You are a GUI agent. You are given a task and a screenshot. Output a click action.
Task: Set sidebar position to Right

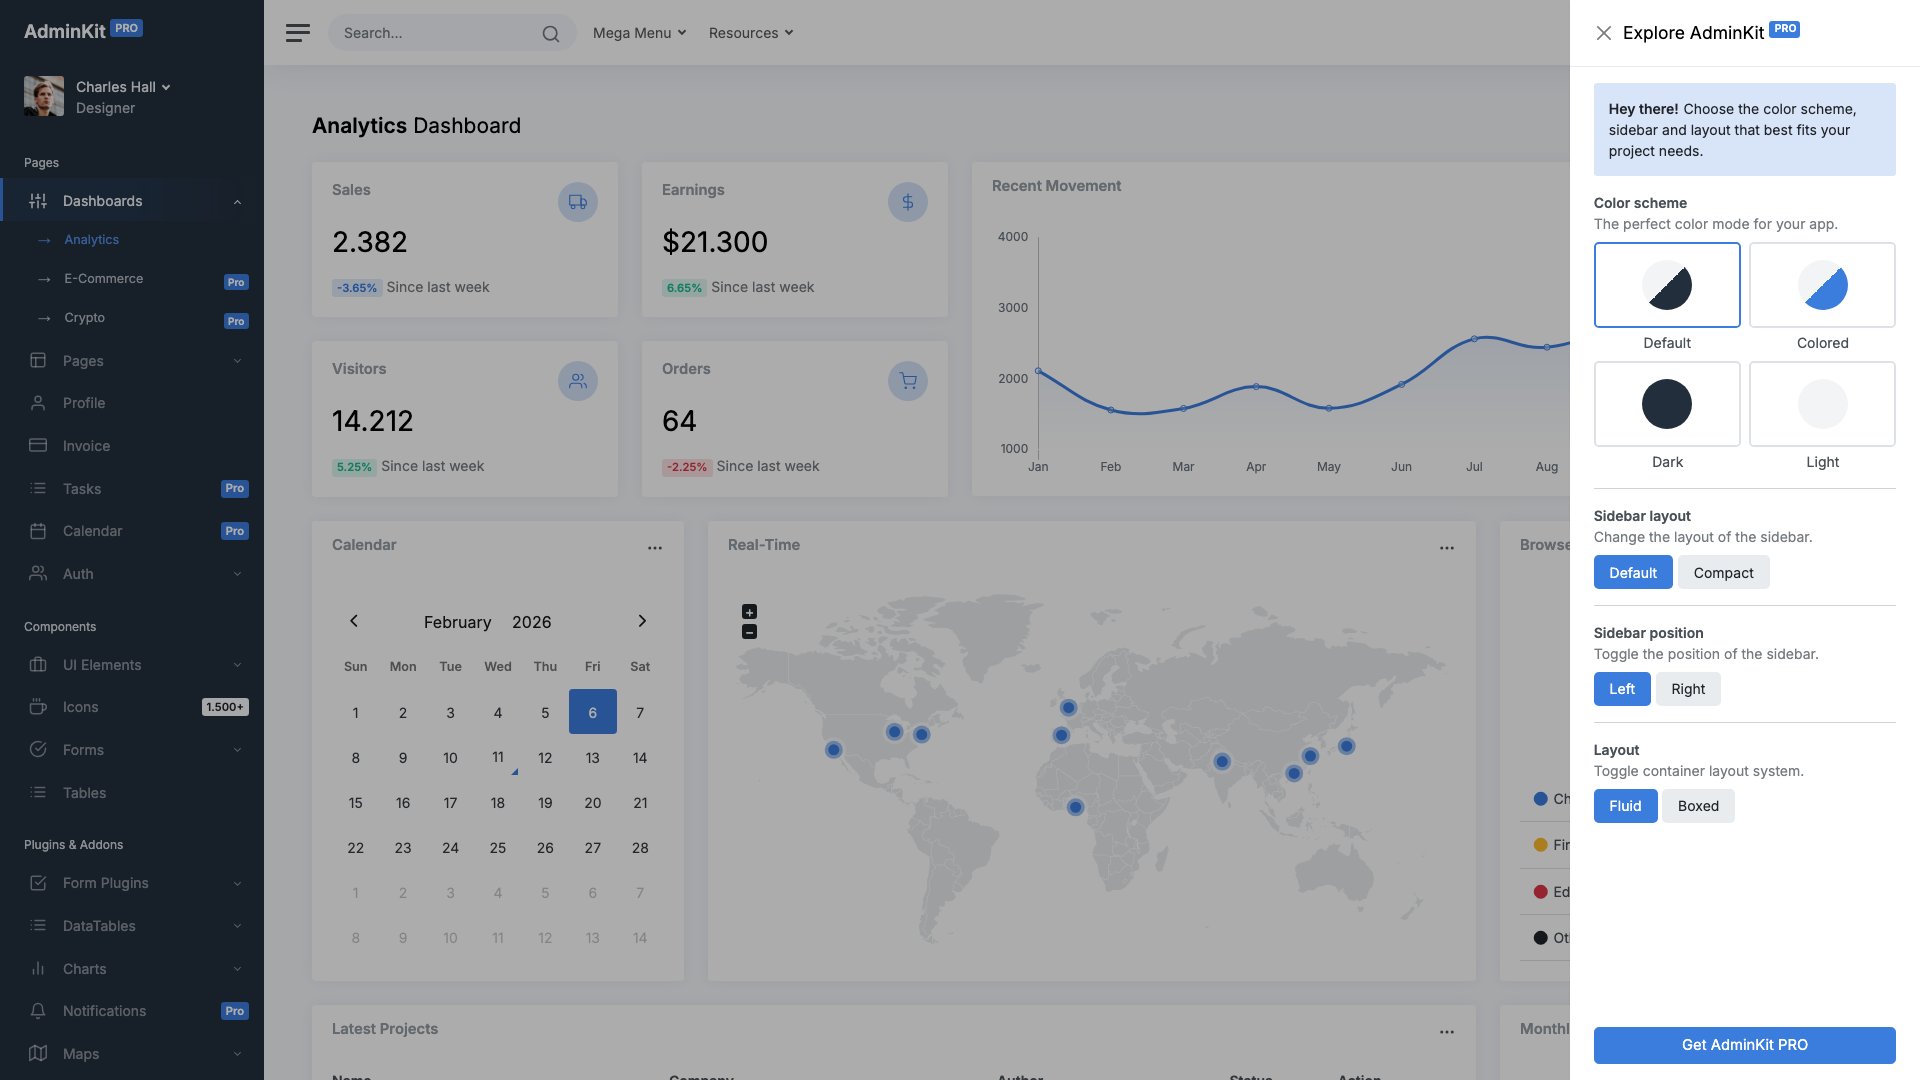tap(1688, 689)
